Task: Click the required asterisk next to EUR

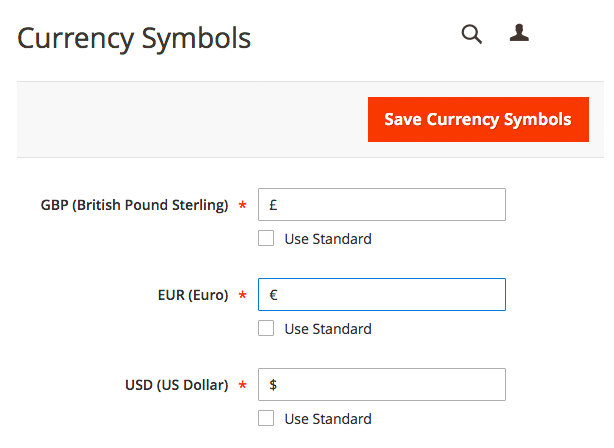Action: click(x=242, y=297)
